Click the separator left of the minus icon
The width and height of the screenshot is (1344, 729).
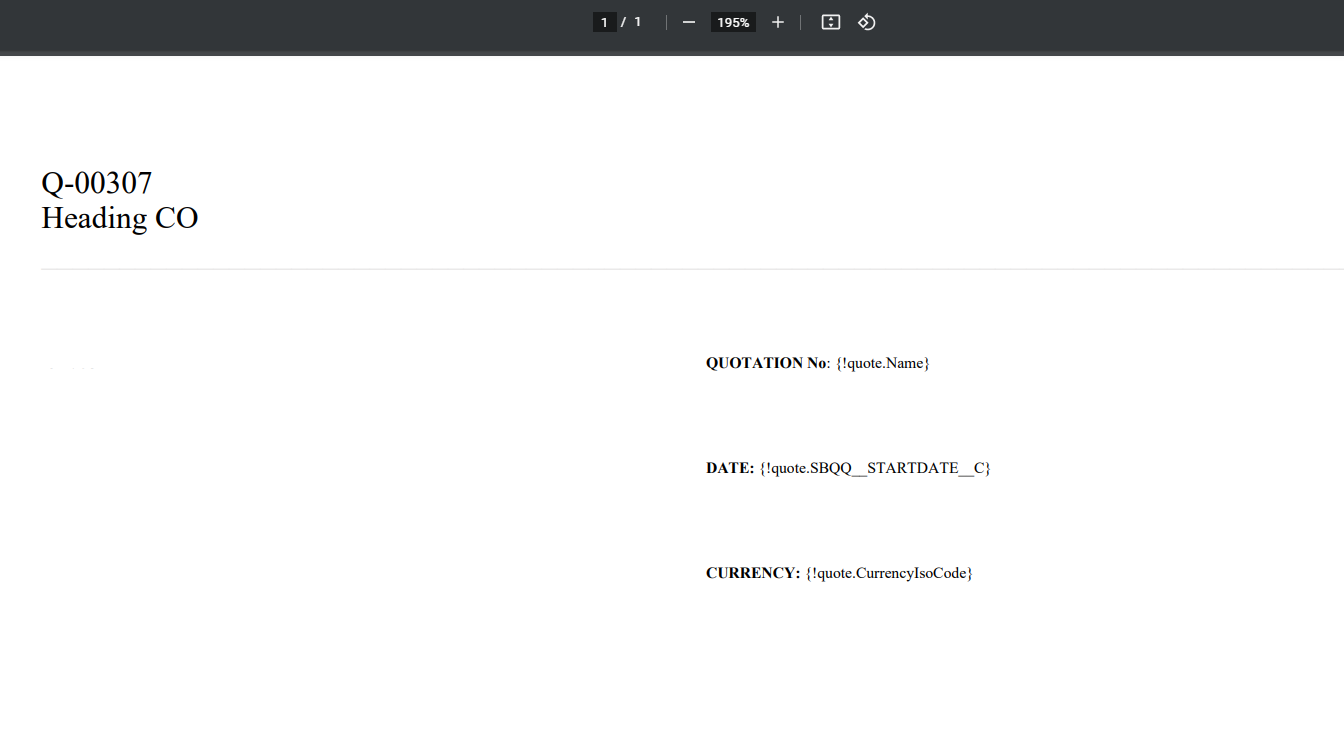click(665, 21)
